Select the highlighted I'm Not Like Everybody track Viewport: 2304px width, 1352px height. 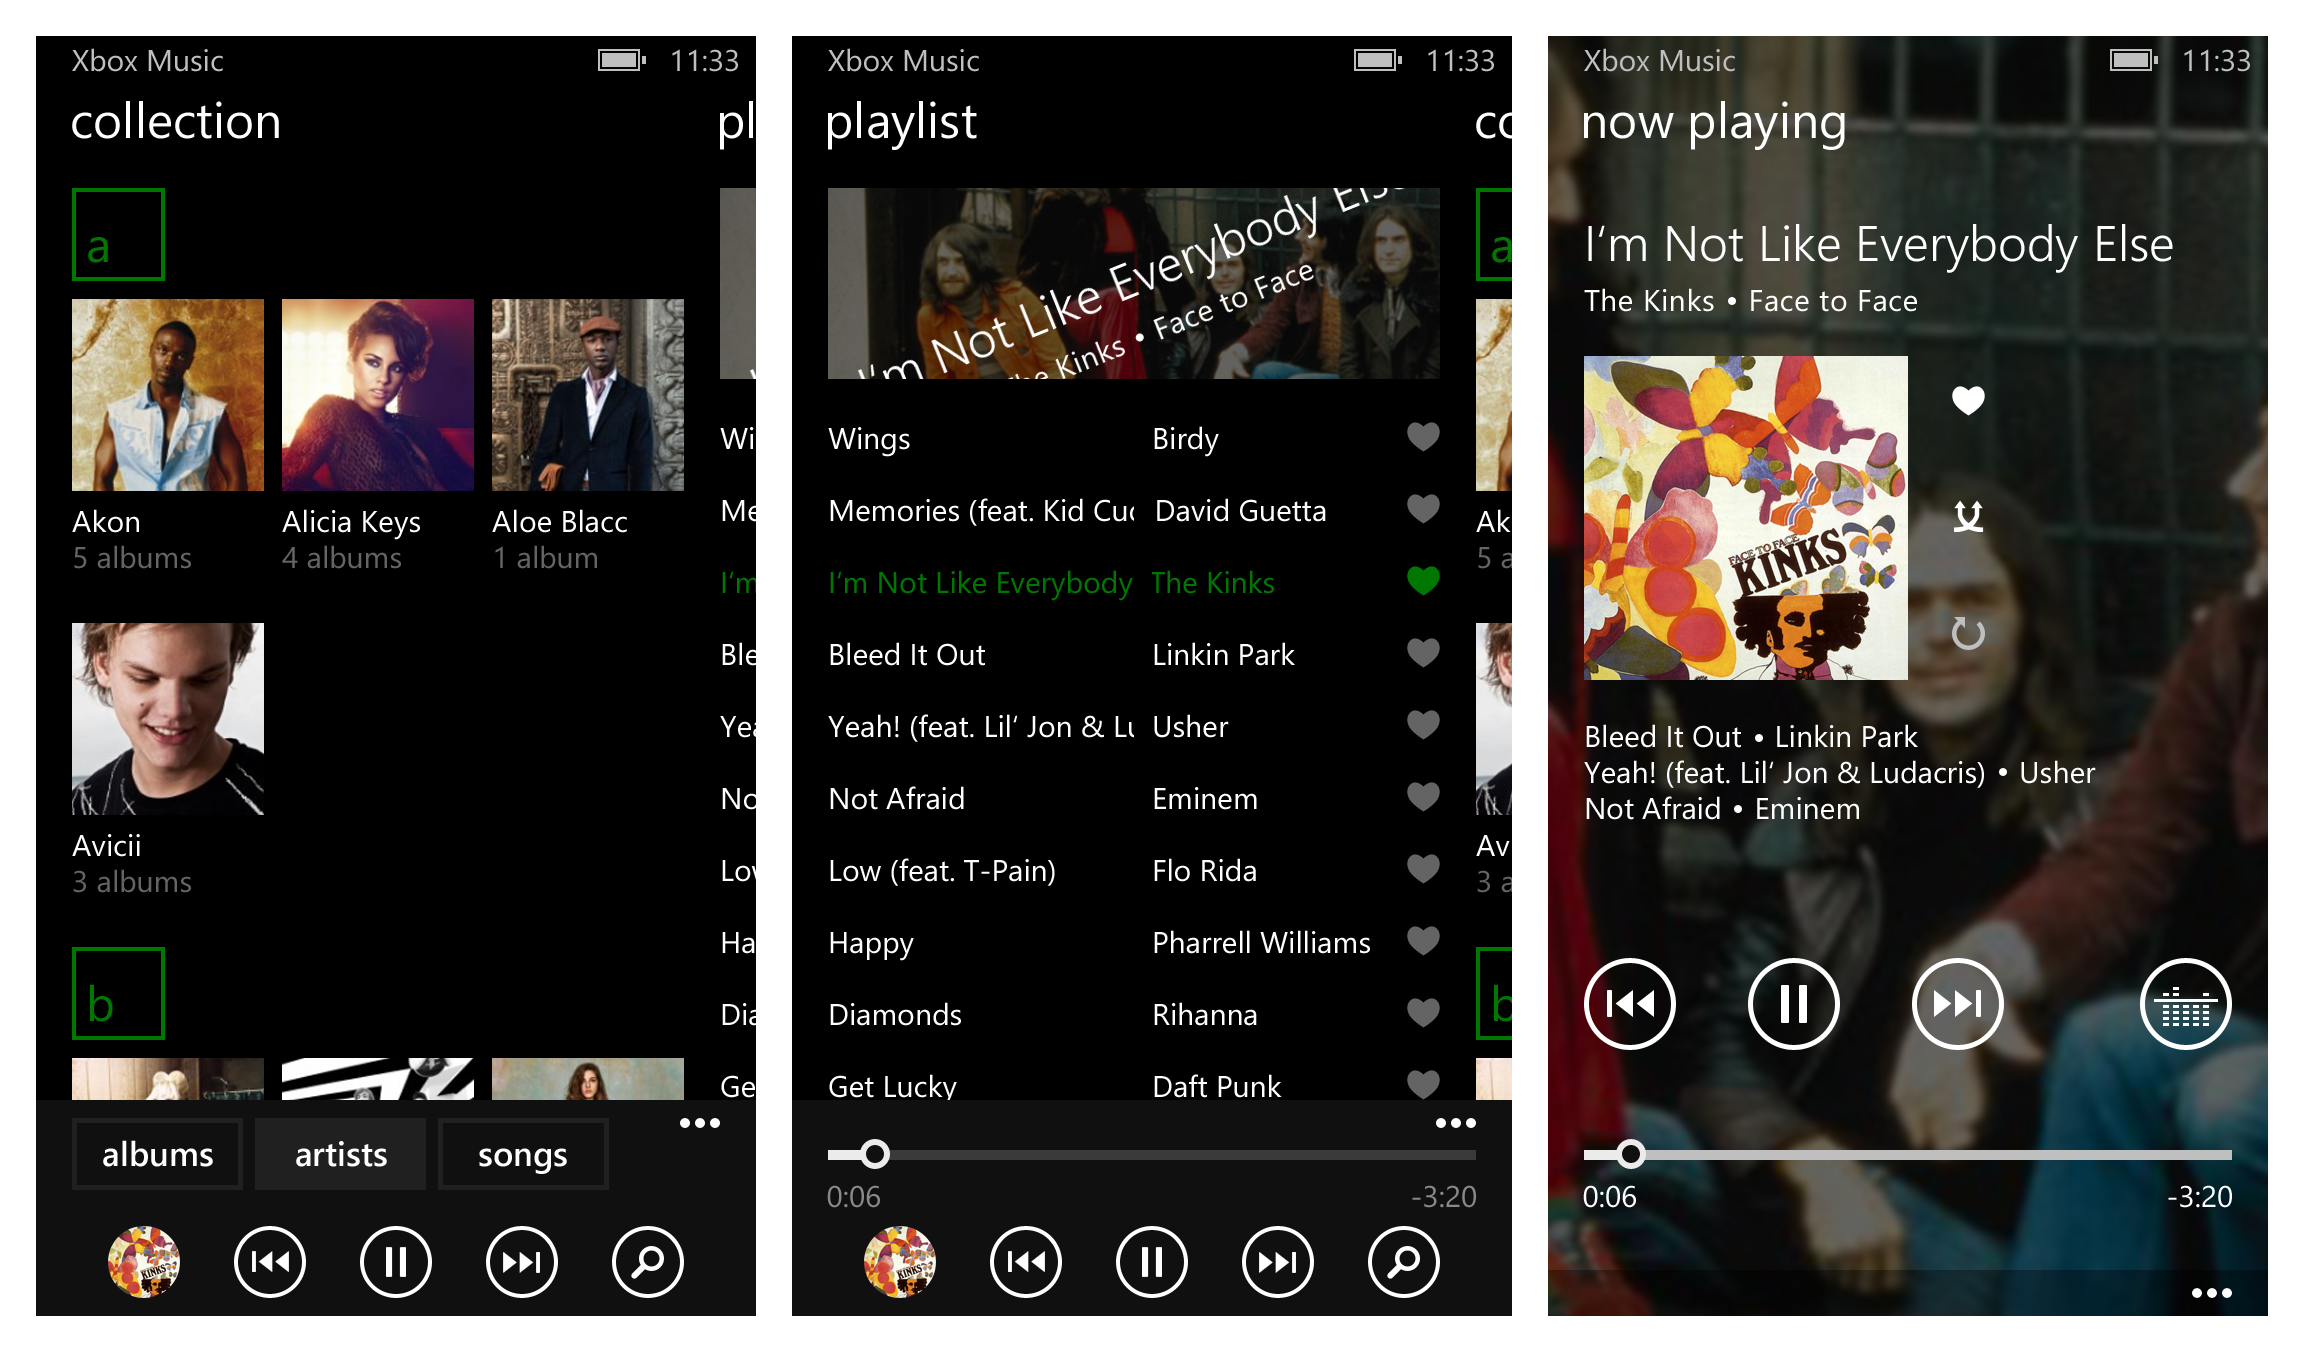pyautogui.click(x=980, y=583)
